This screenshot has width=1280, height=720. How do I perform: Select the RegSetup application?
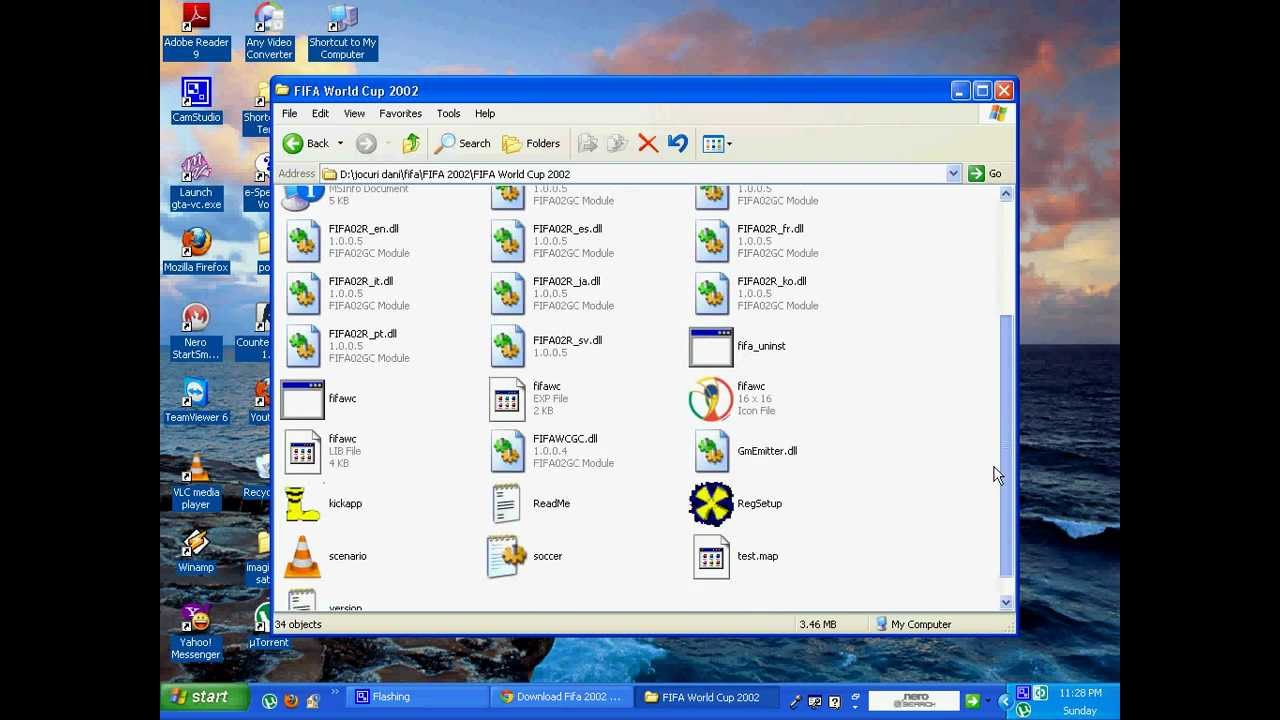pos(737,504)
